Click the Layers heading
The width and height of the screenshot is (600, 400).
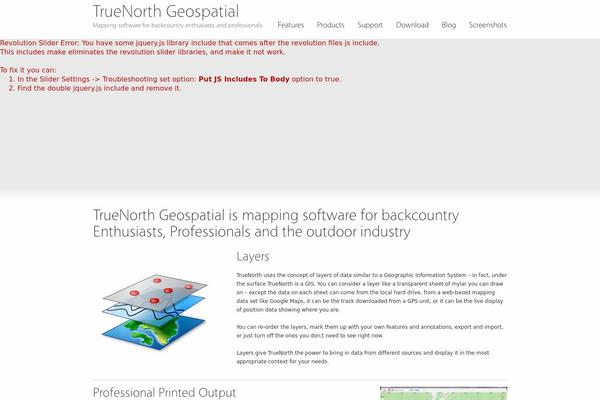coord(253,256)
